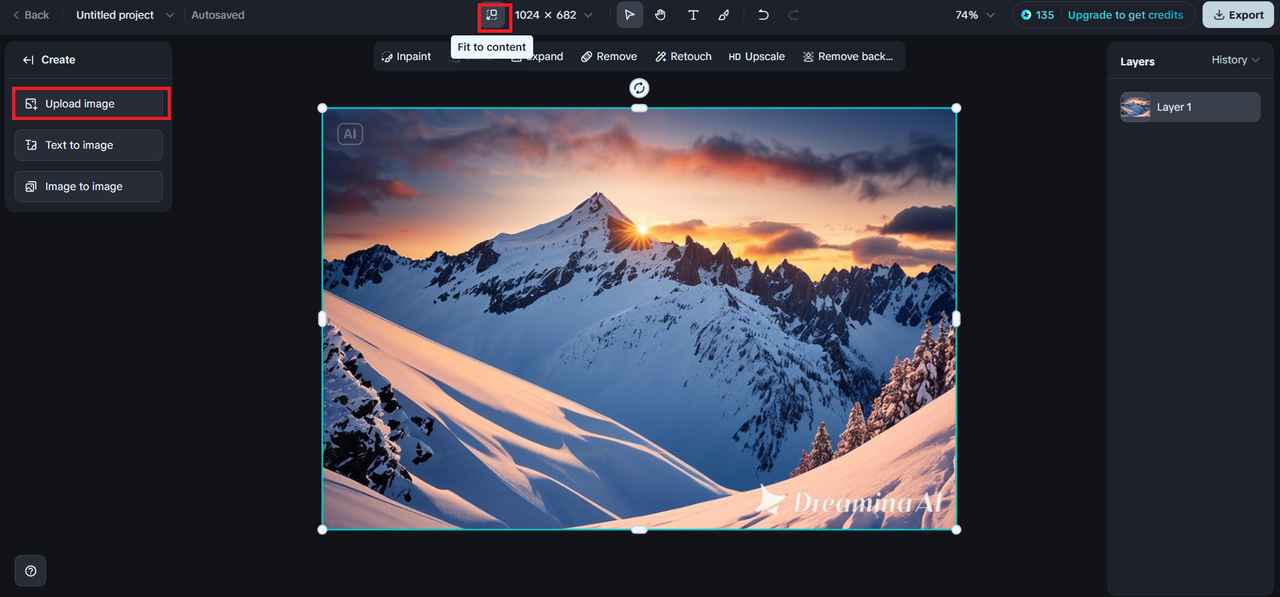Click the rotate handle above the image

[x=639, y=88]
